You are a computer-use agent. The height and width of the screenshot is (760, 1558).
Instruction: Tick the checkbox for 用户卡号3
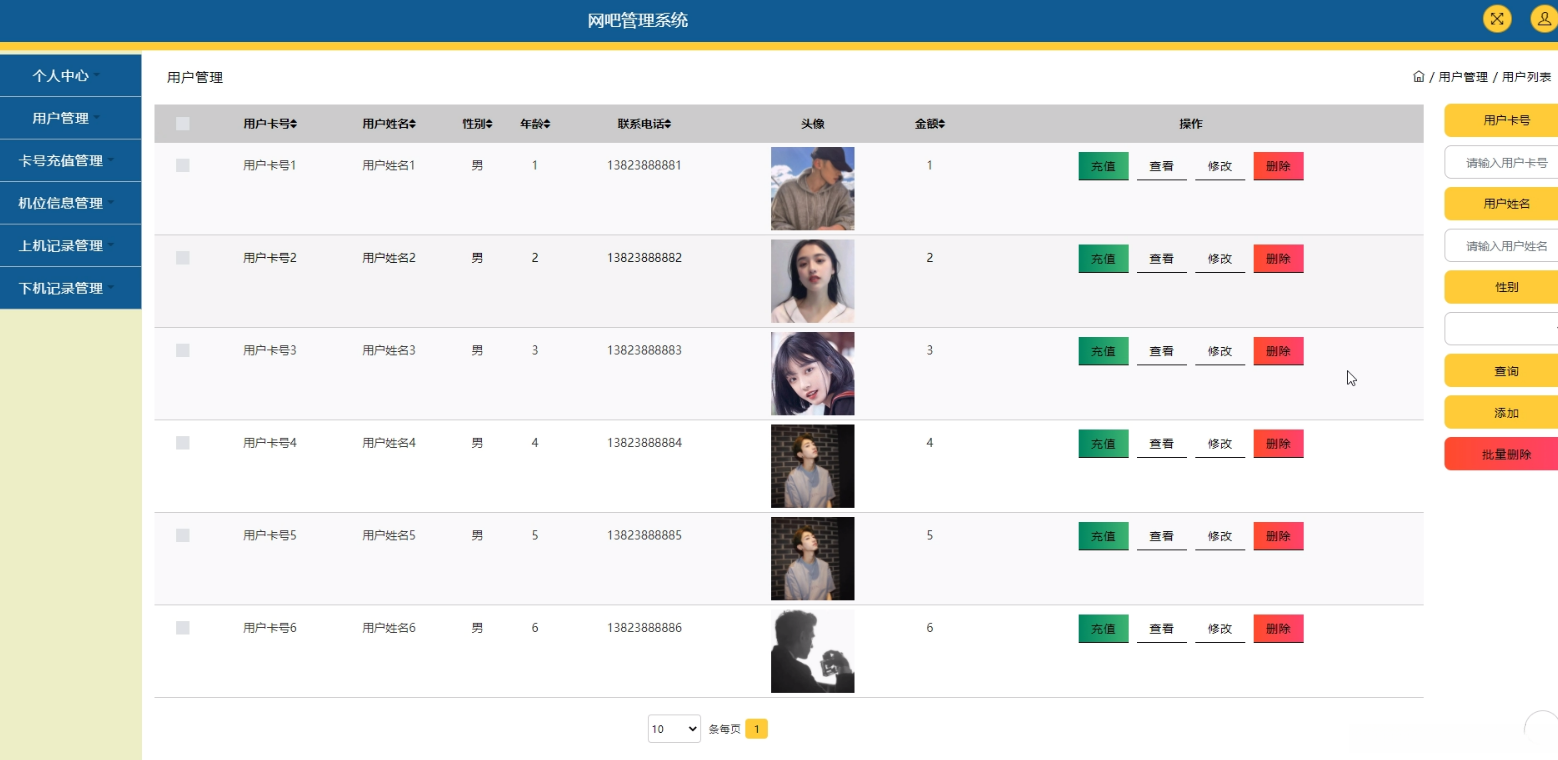click(x=183, y=350)
